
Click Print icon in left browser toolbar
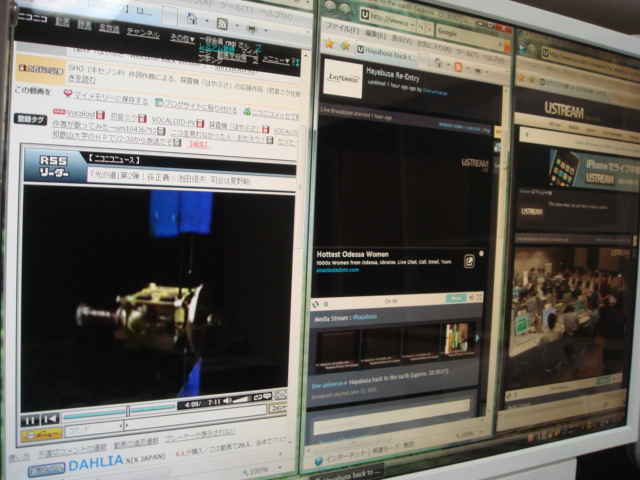tap(252, 28)
